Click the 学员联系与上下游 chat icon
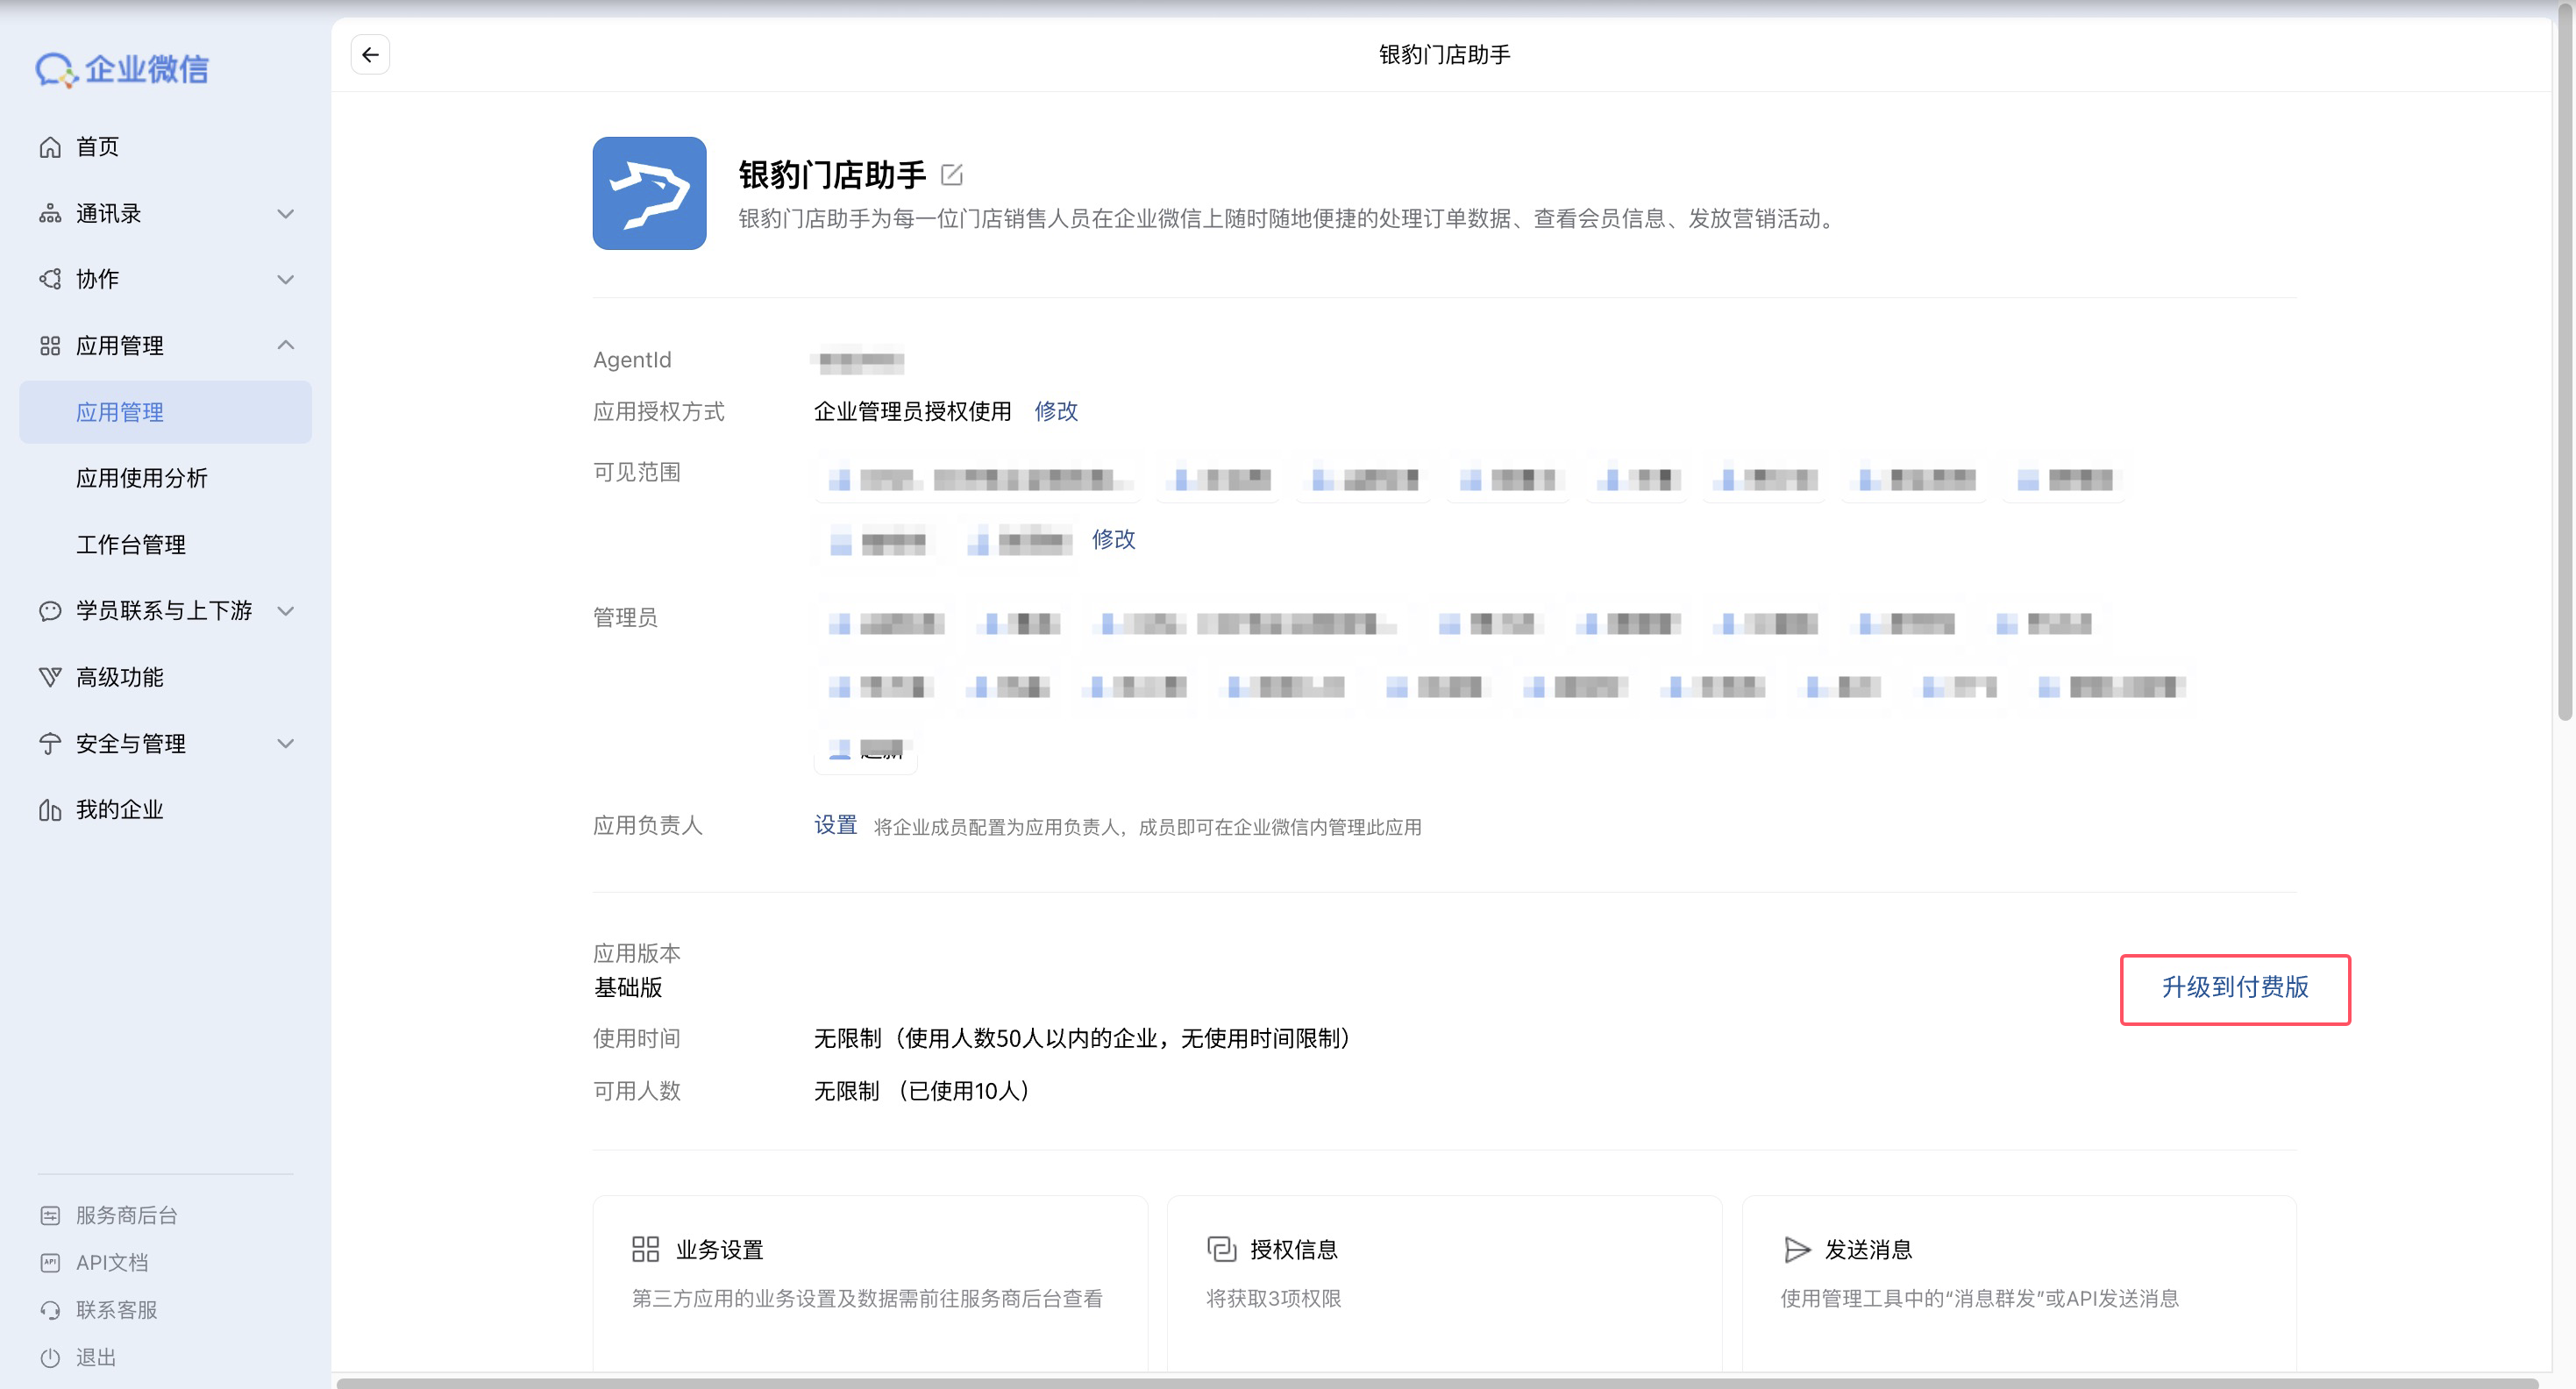Screen dimensions: 2576x1389 click(50, 611)
